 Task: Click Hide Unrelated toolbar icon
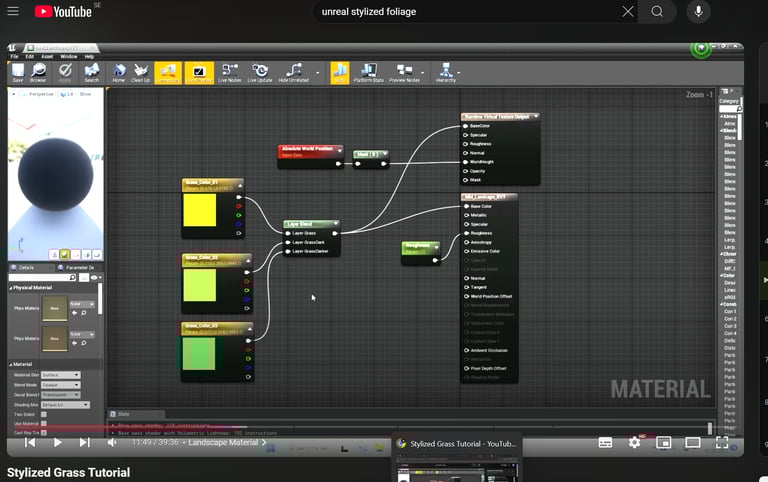coord(294,72)
